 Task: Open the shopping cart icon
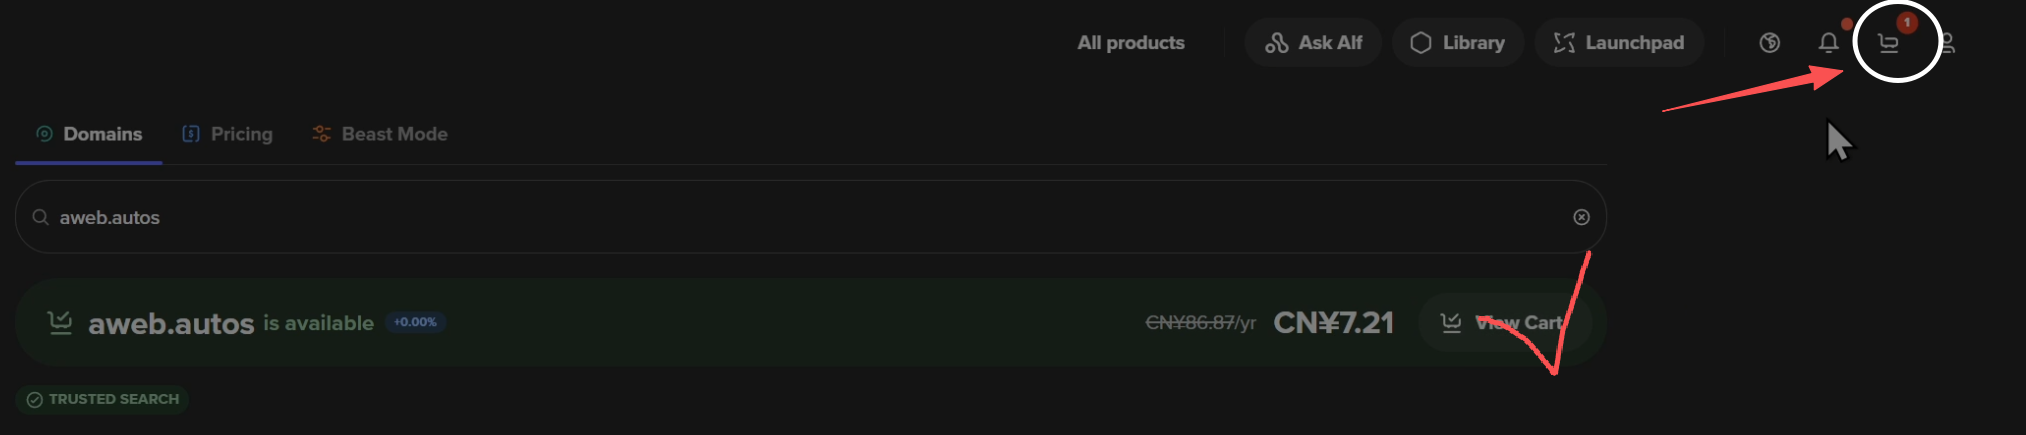pos(1888,44)
